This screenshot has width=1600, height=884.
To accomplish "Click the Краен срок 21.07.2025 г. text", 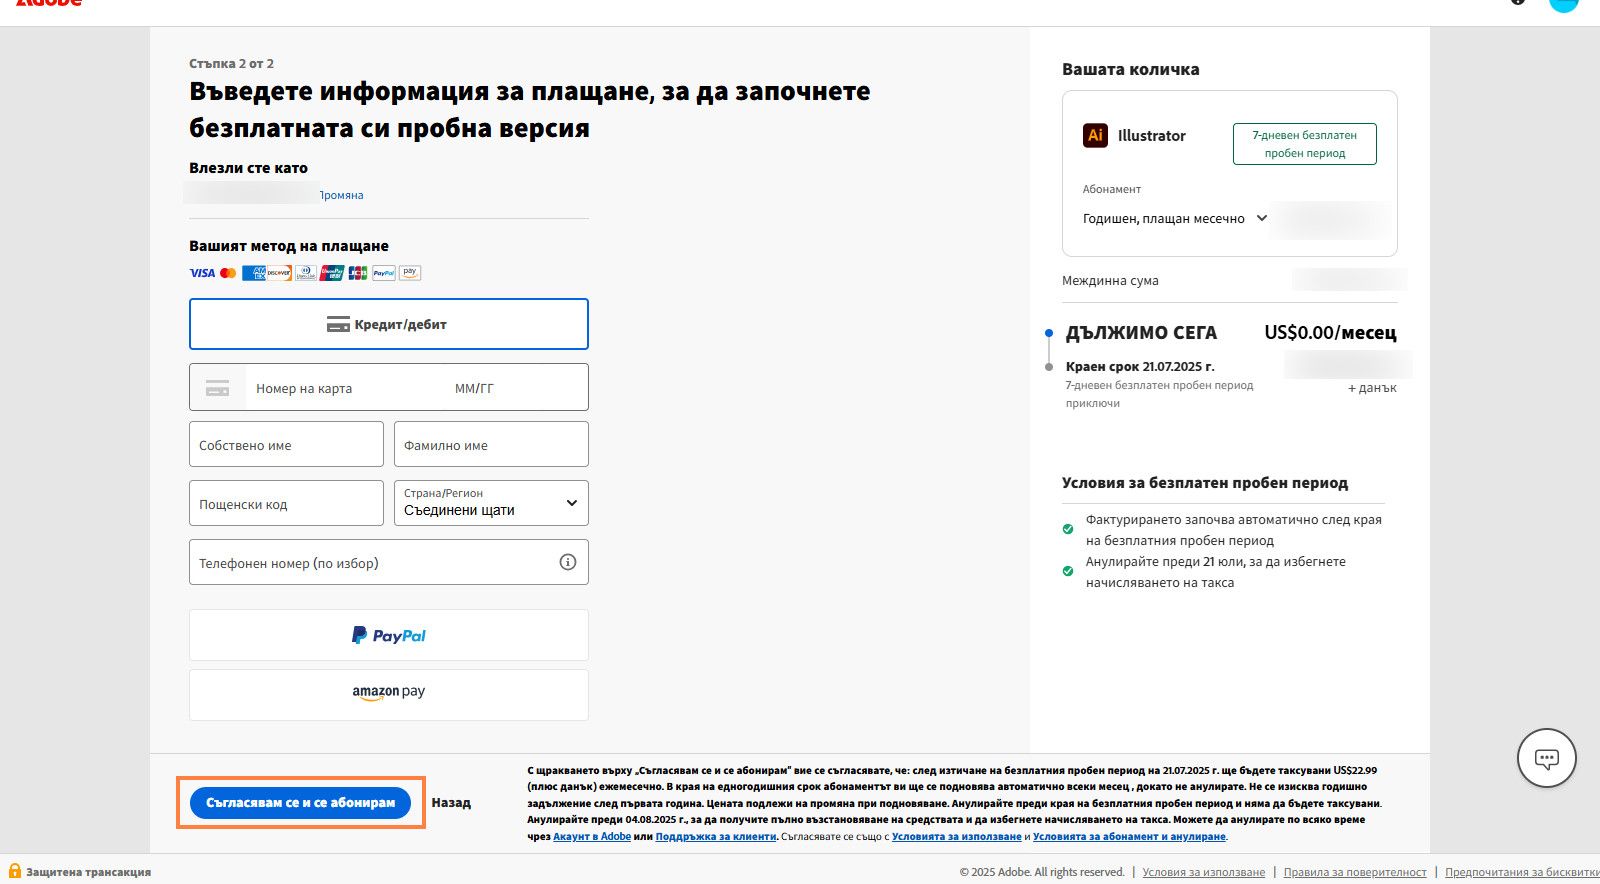I will 1140,366.
